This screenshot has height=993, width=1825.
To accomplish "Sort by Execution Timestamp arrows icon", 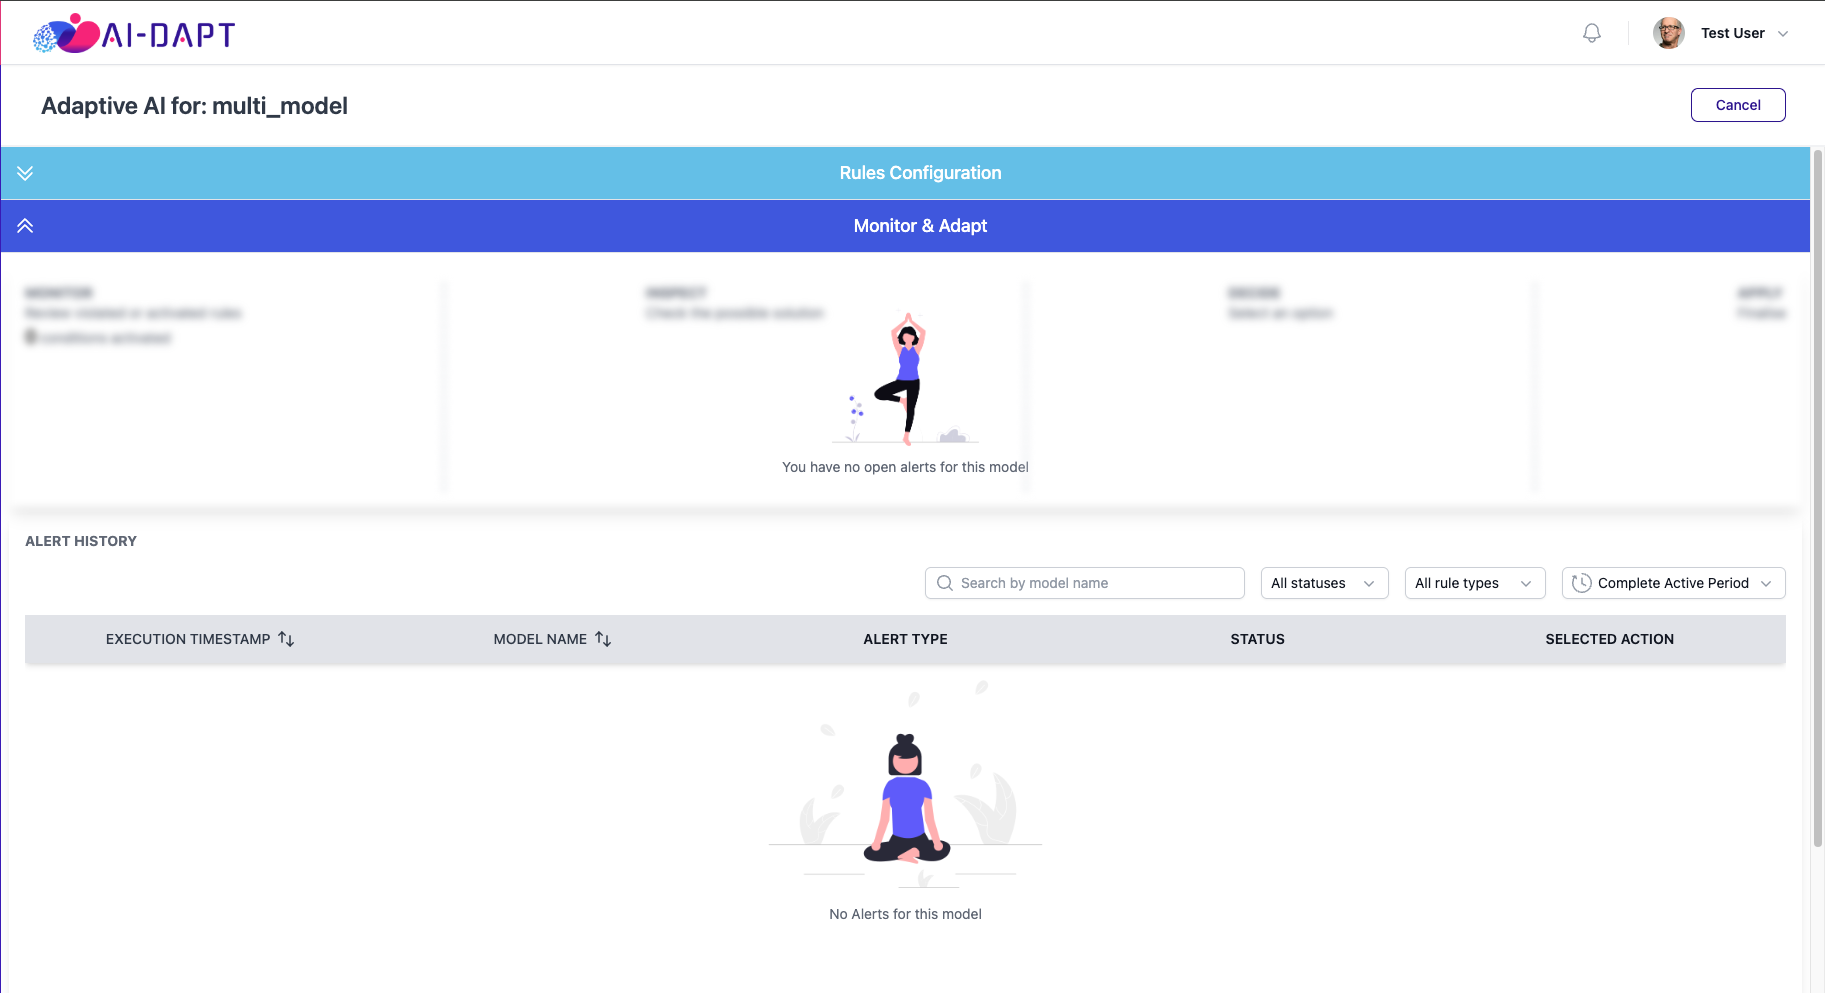I will coord(286,639).
